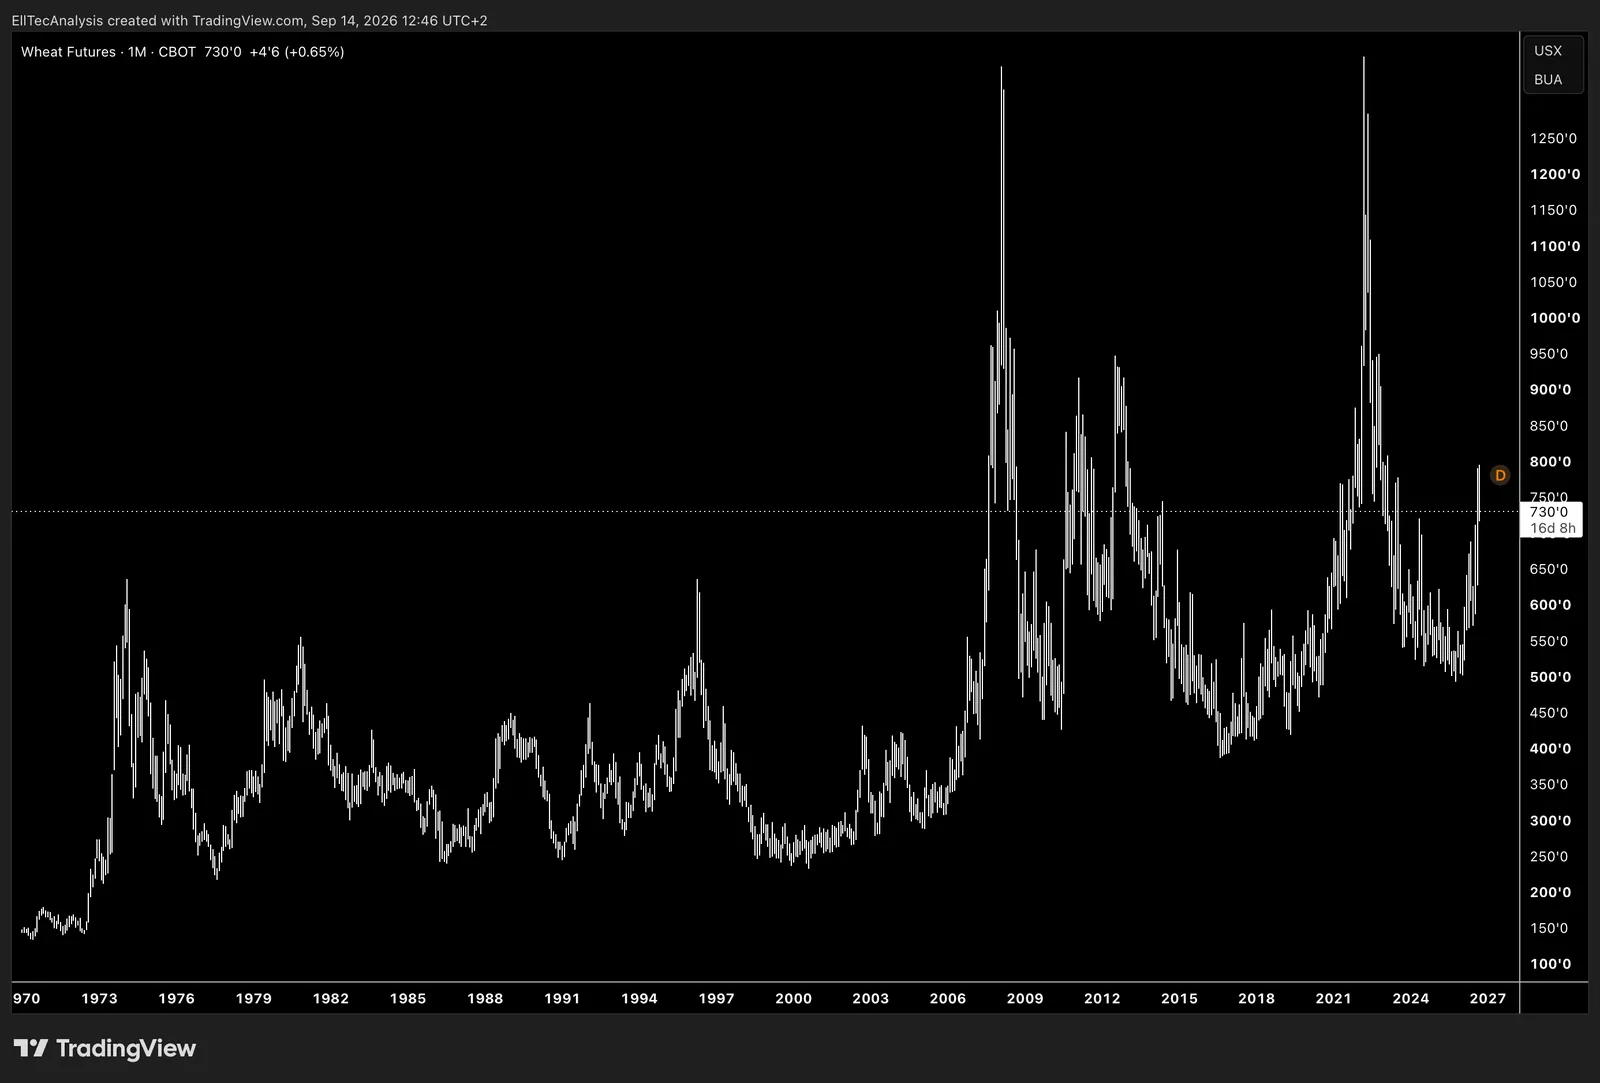The width and height of the screenshot is (1600, 1083).
Task: Click the 2009 year label
Action: pos(1025,998)
